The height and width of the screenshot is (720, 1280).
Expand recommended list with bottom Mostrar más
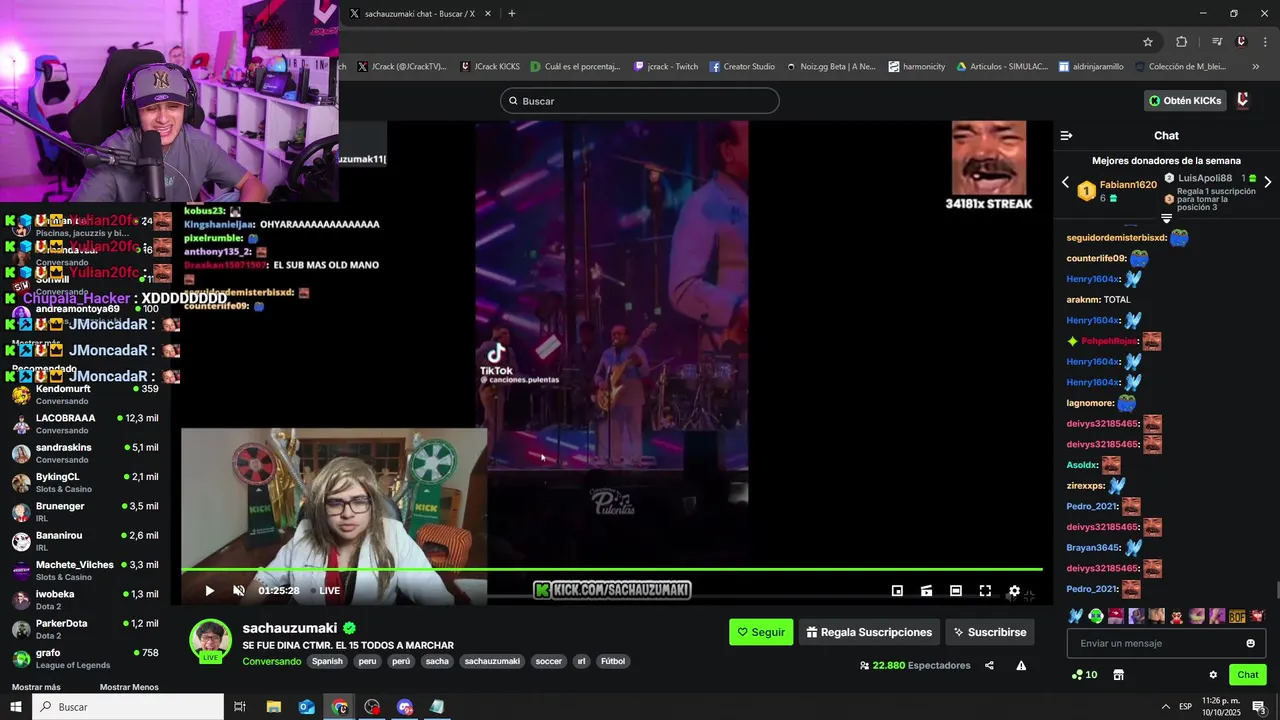36,688
